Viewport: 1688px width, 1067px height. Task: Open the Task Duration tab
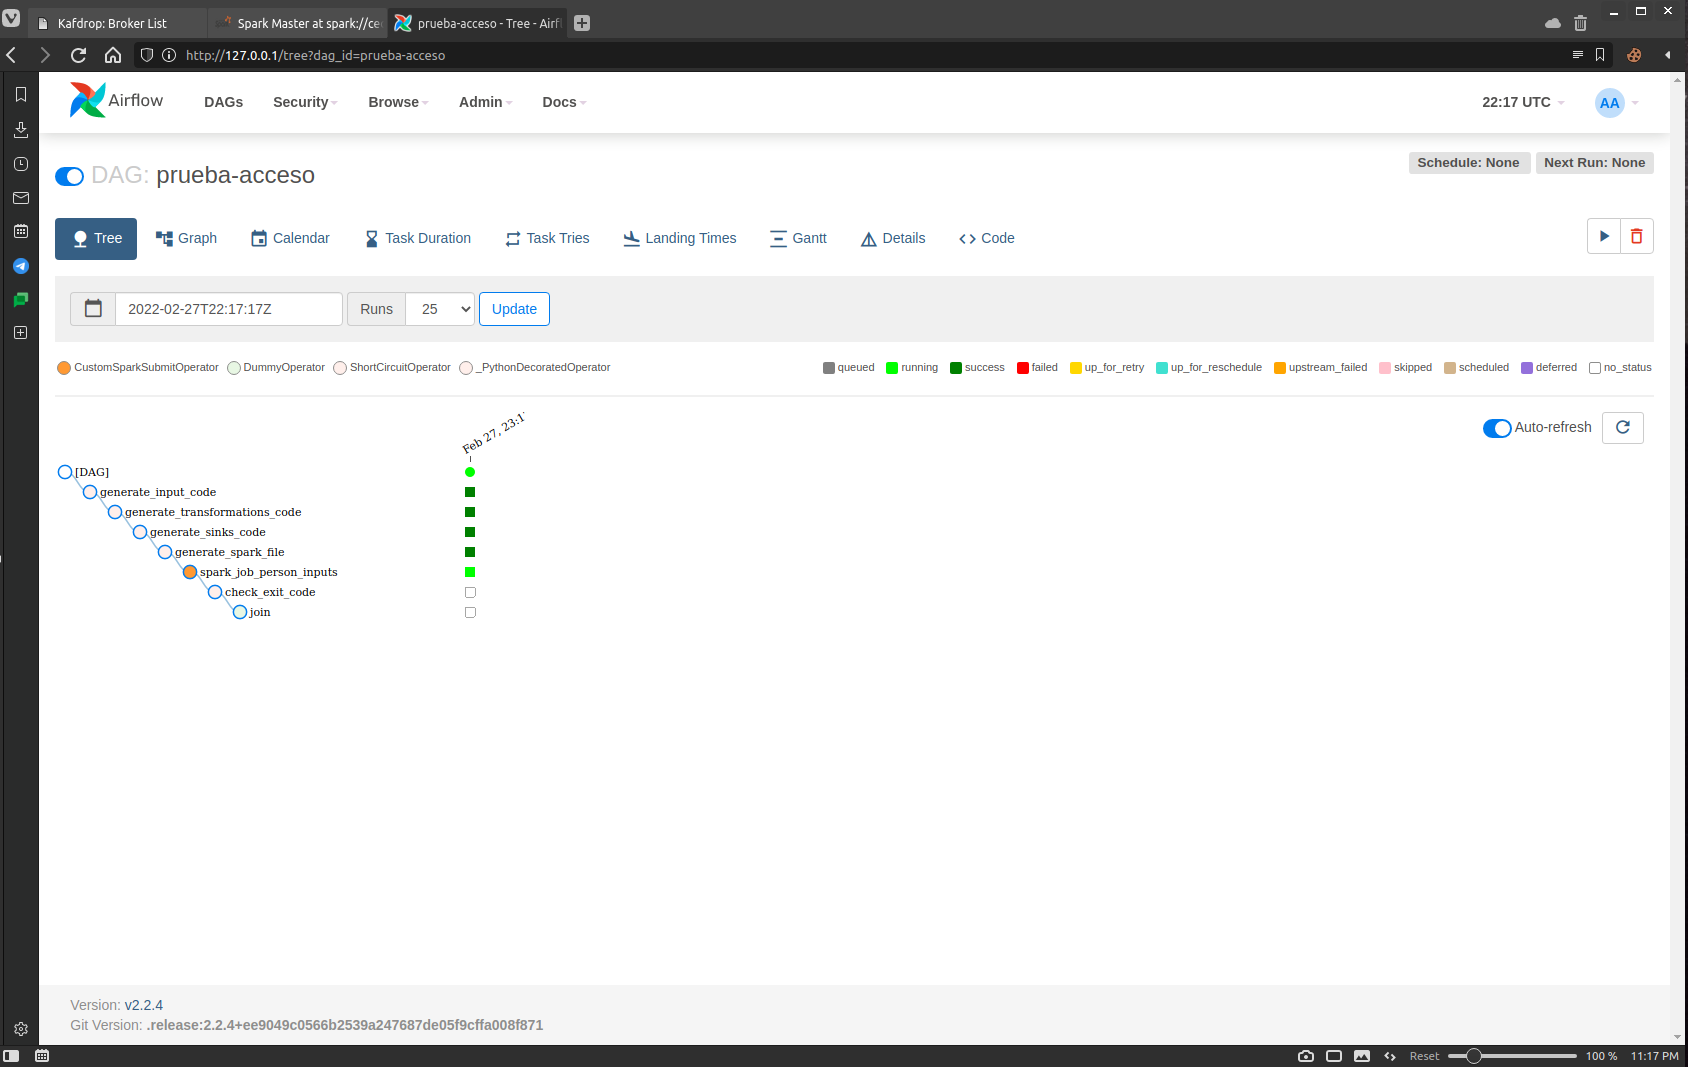click(418, 238)
